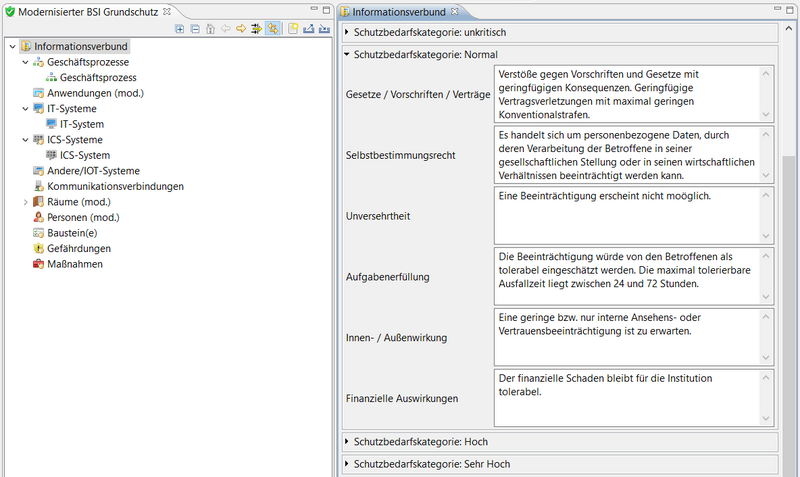Click the yellow forward arrow icon

pyautogui.click(x=241, y=29)
